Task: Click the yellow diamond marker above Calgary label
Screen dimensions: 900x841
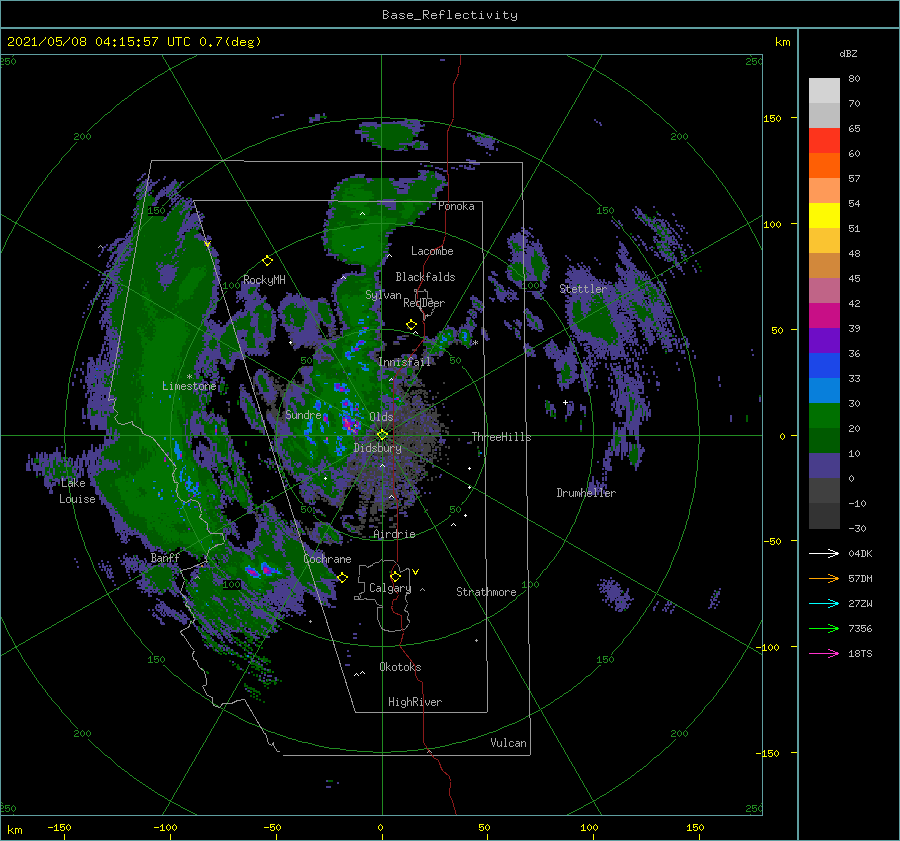Action: 395,576
